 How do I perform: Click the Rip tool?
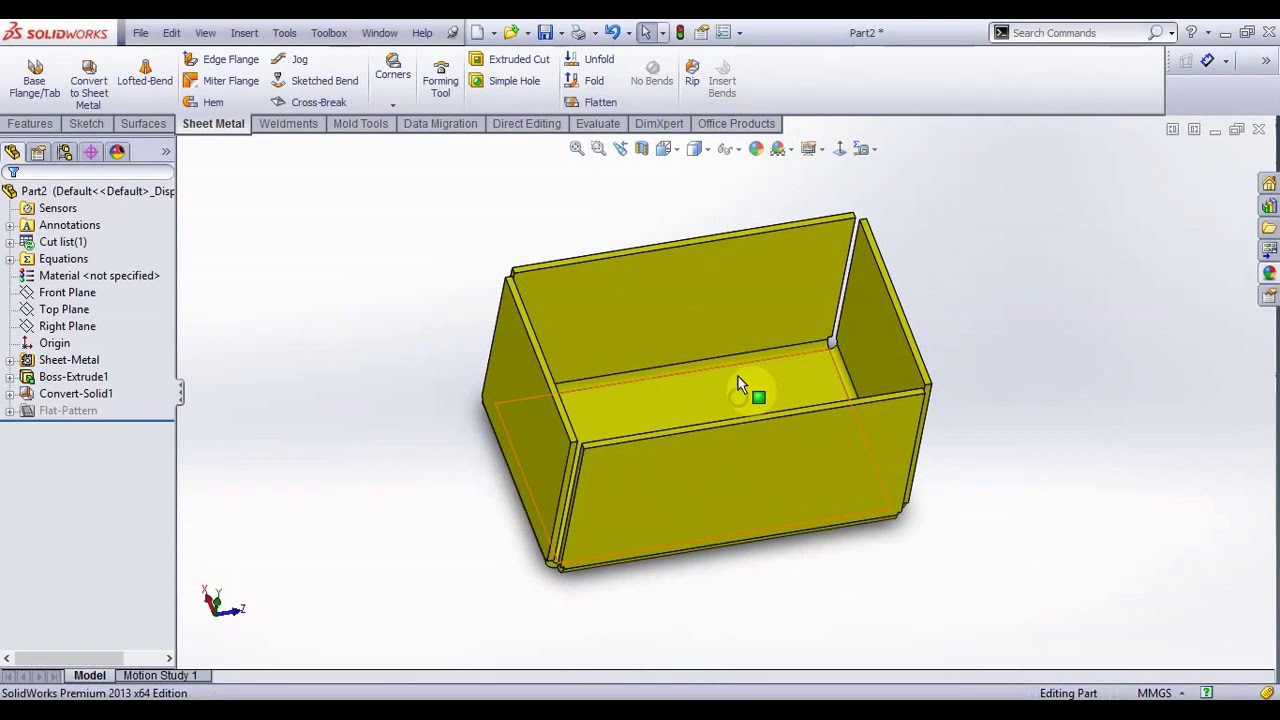click(x=692, y=73)
